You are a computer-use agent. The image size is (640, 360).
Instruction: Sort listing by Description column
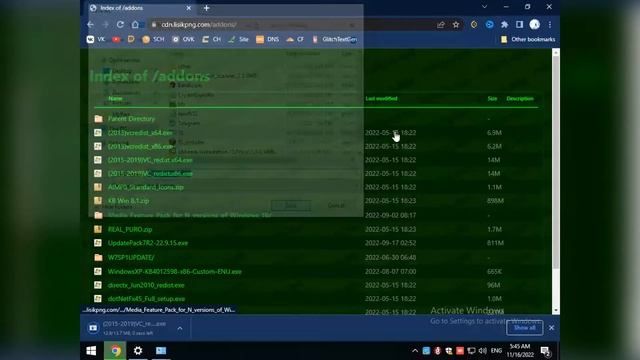[520, 98]
